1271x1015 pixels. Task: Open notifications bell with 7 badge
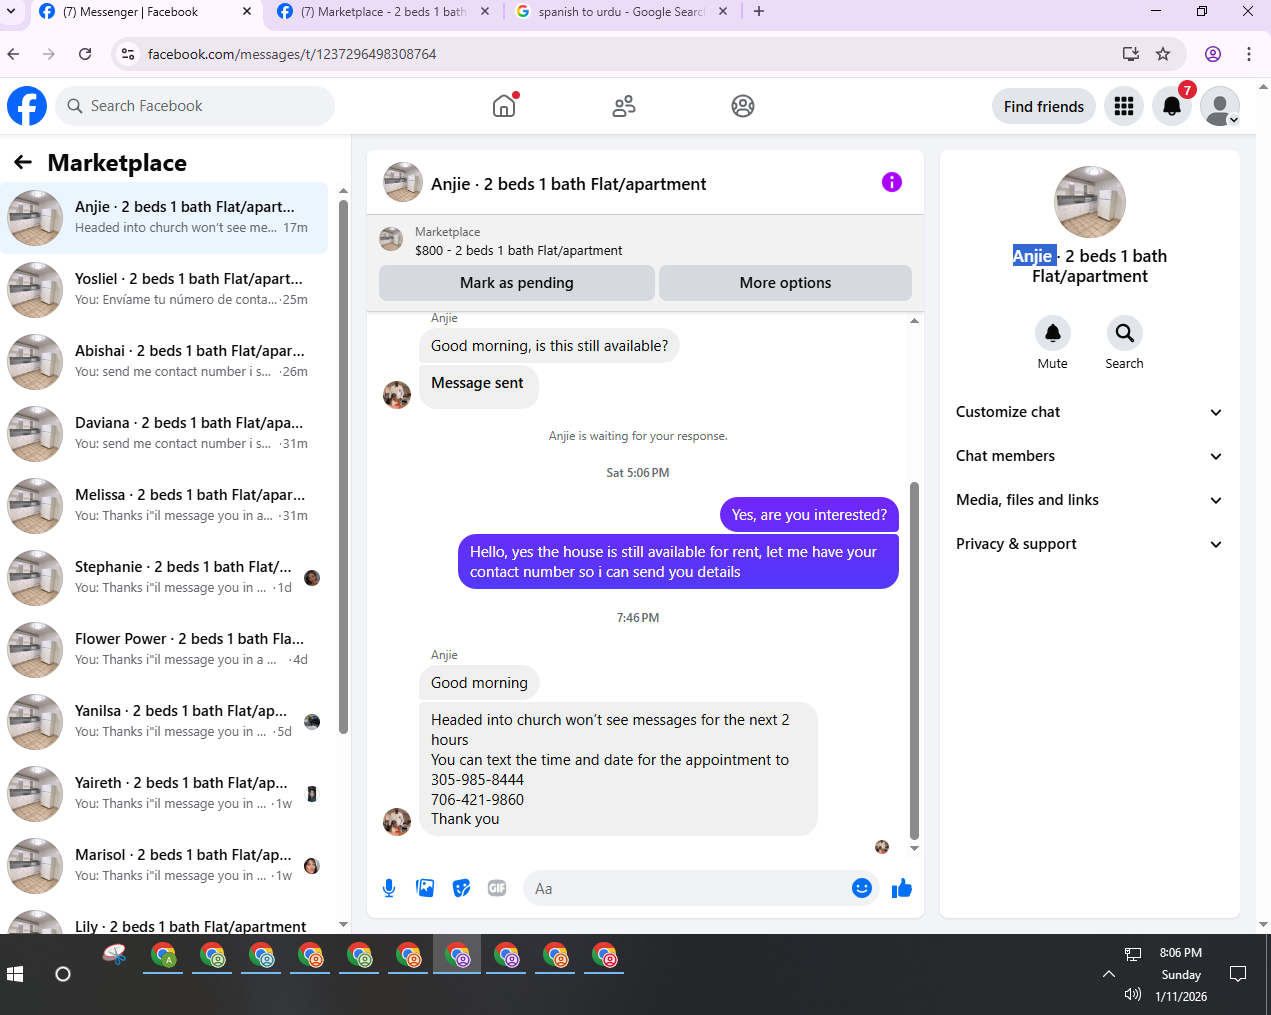point(1172,106)
